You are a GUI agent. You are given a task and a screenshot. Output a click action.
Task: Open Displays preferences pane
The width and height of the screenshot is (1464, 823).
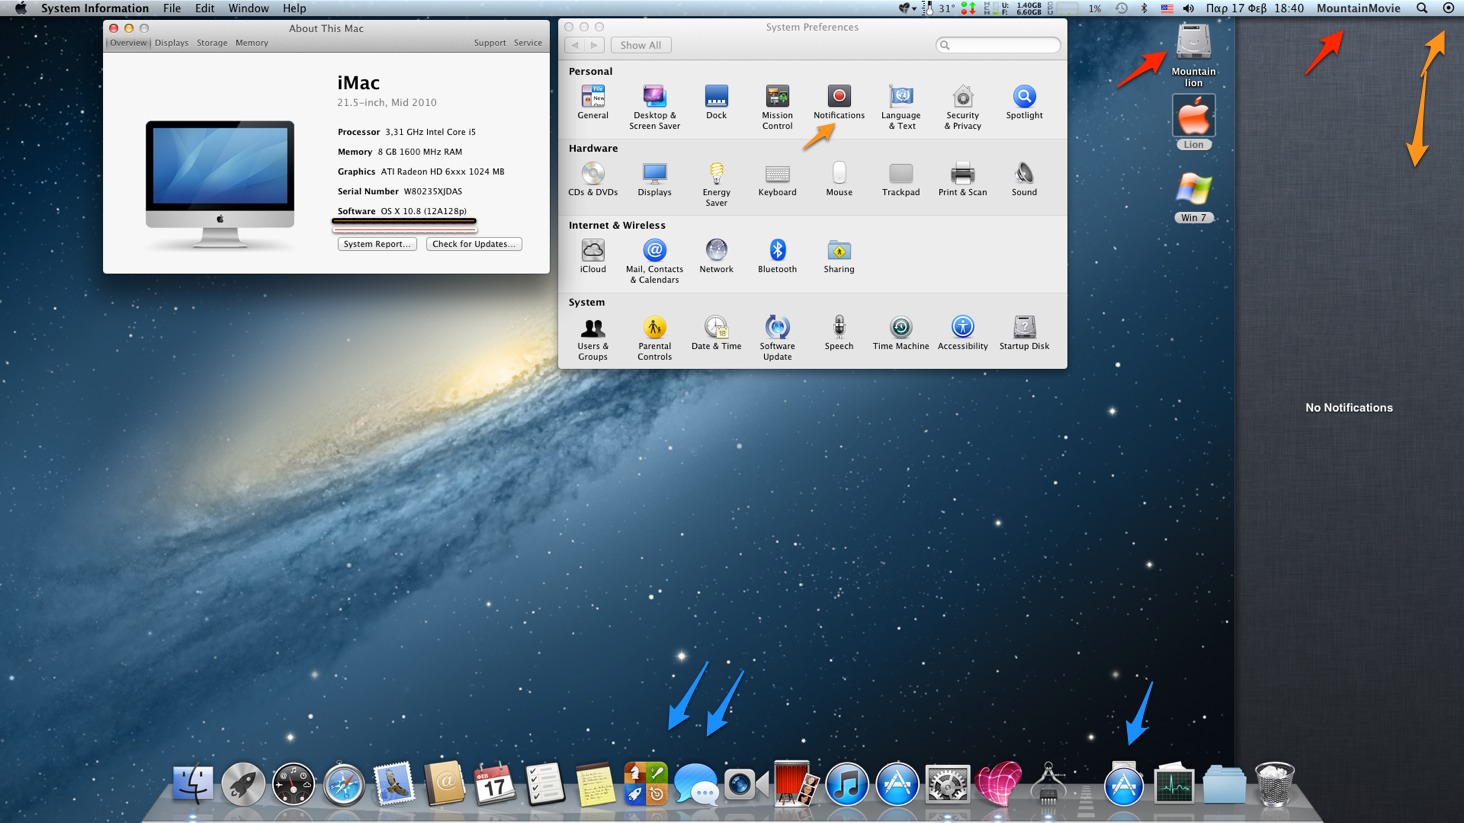tap(654, 179)
